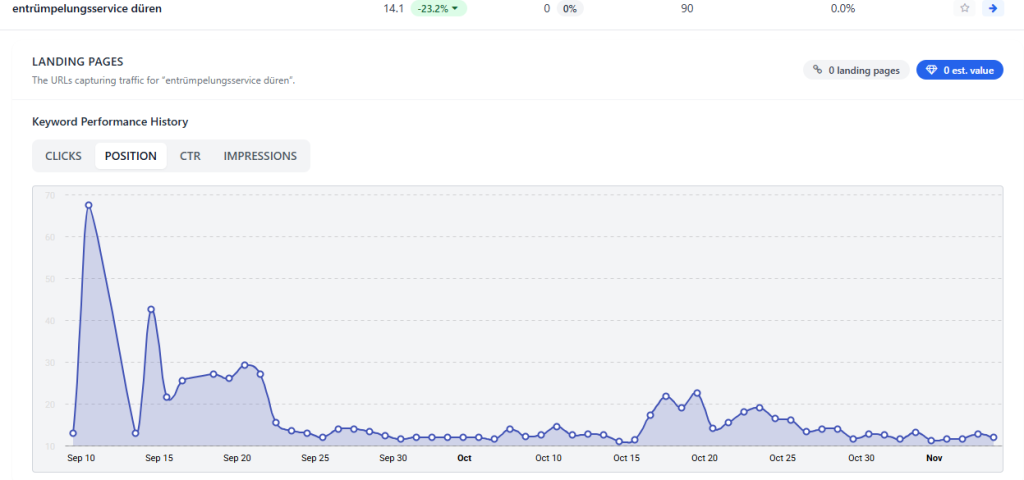Image resolution: width=1024 pixels, height=480 pixels.
Task: Click the 0 est. value button
Action: [959, 70]
